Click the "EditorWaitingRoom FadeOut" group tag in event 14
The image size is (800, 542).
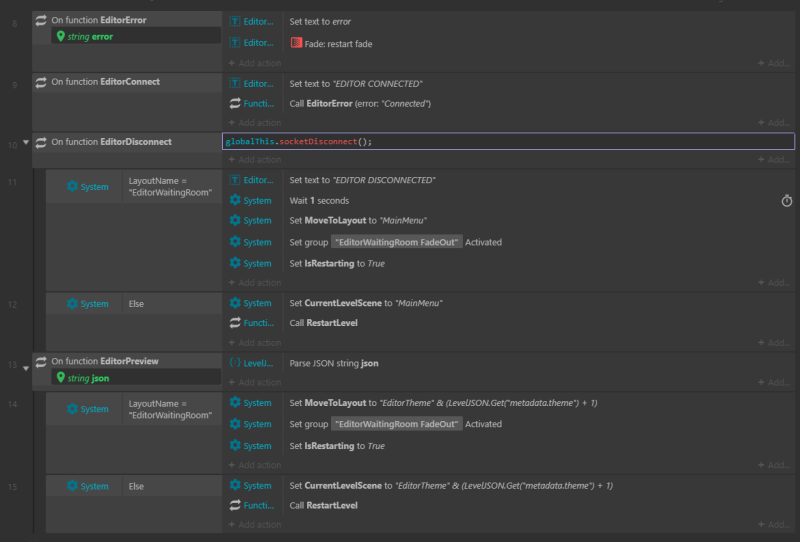[x=396, y=424]
